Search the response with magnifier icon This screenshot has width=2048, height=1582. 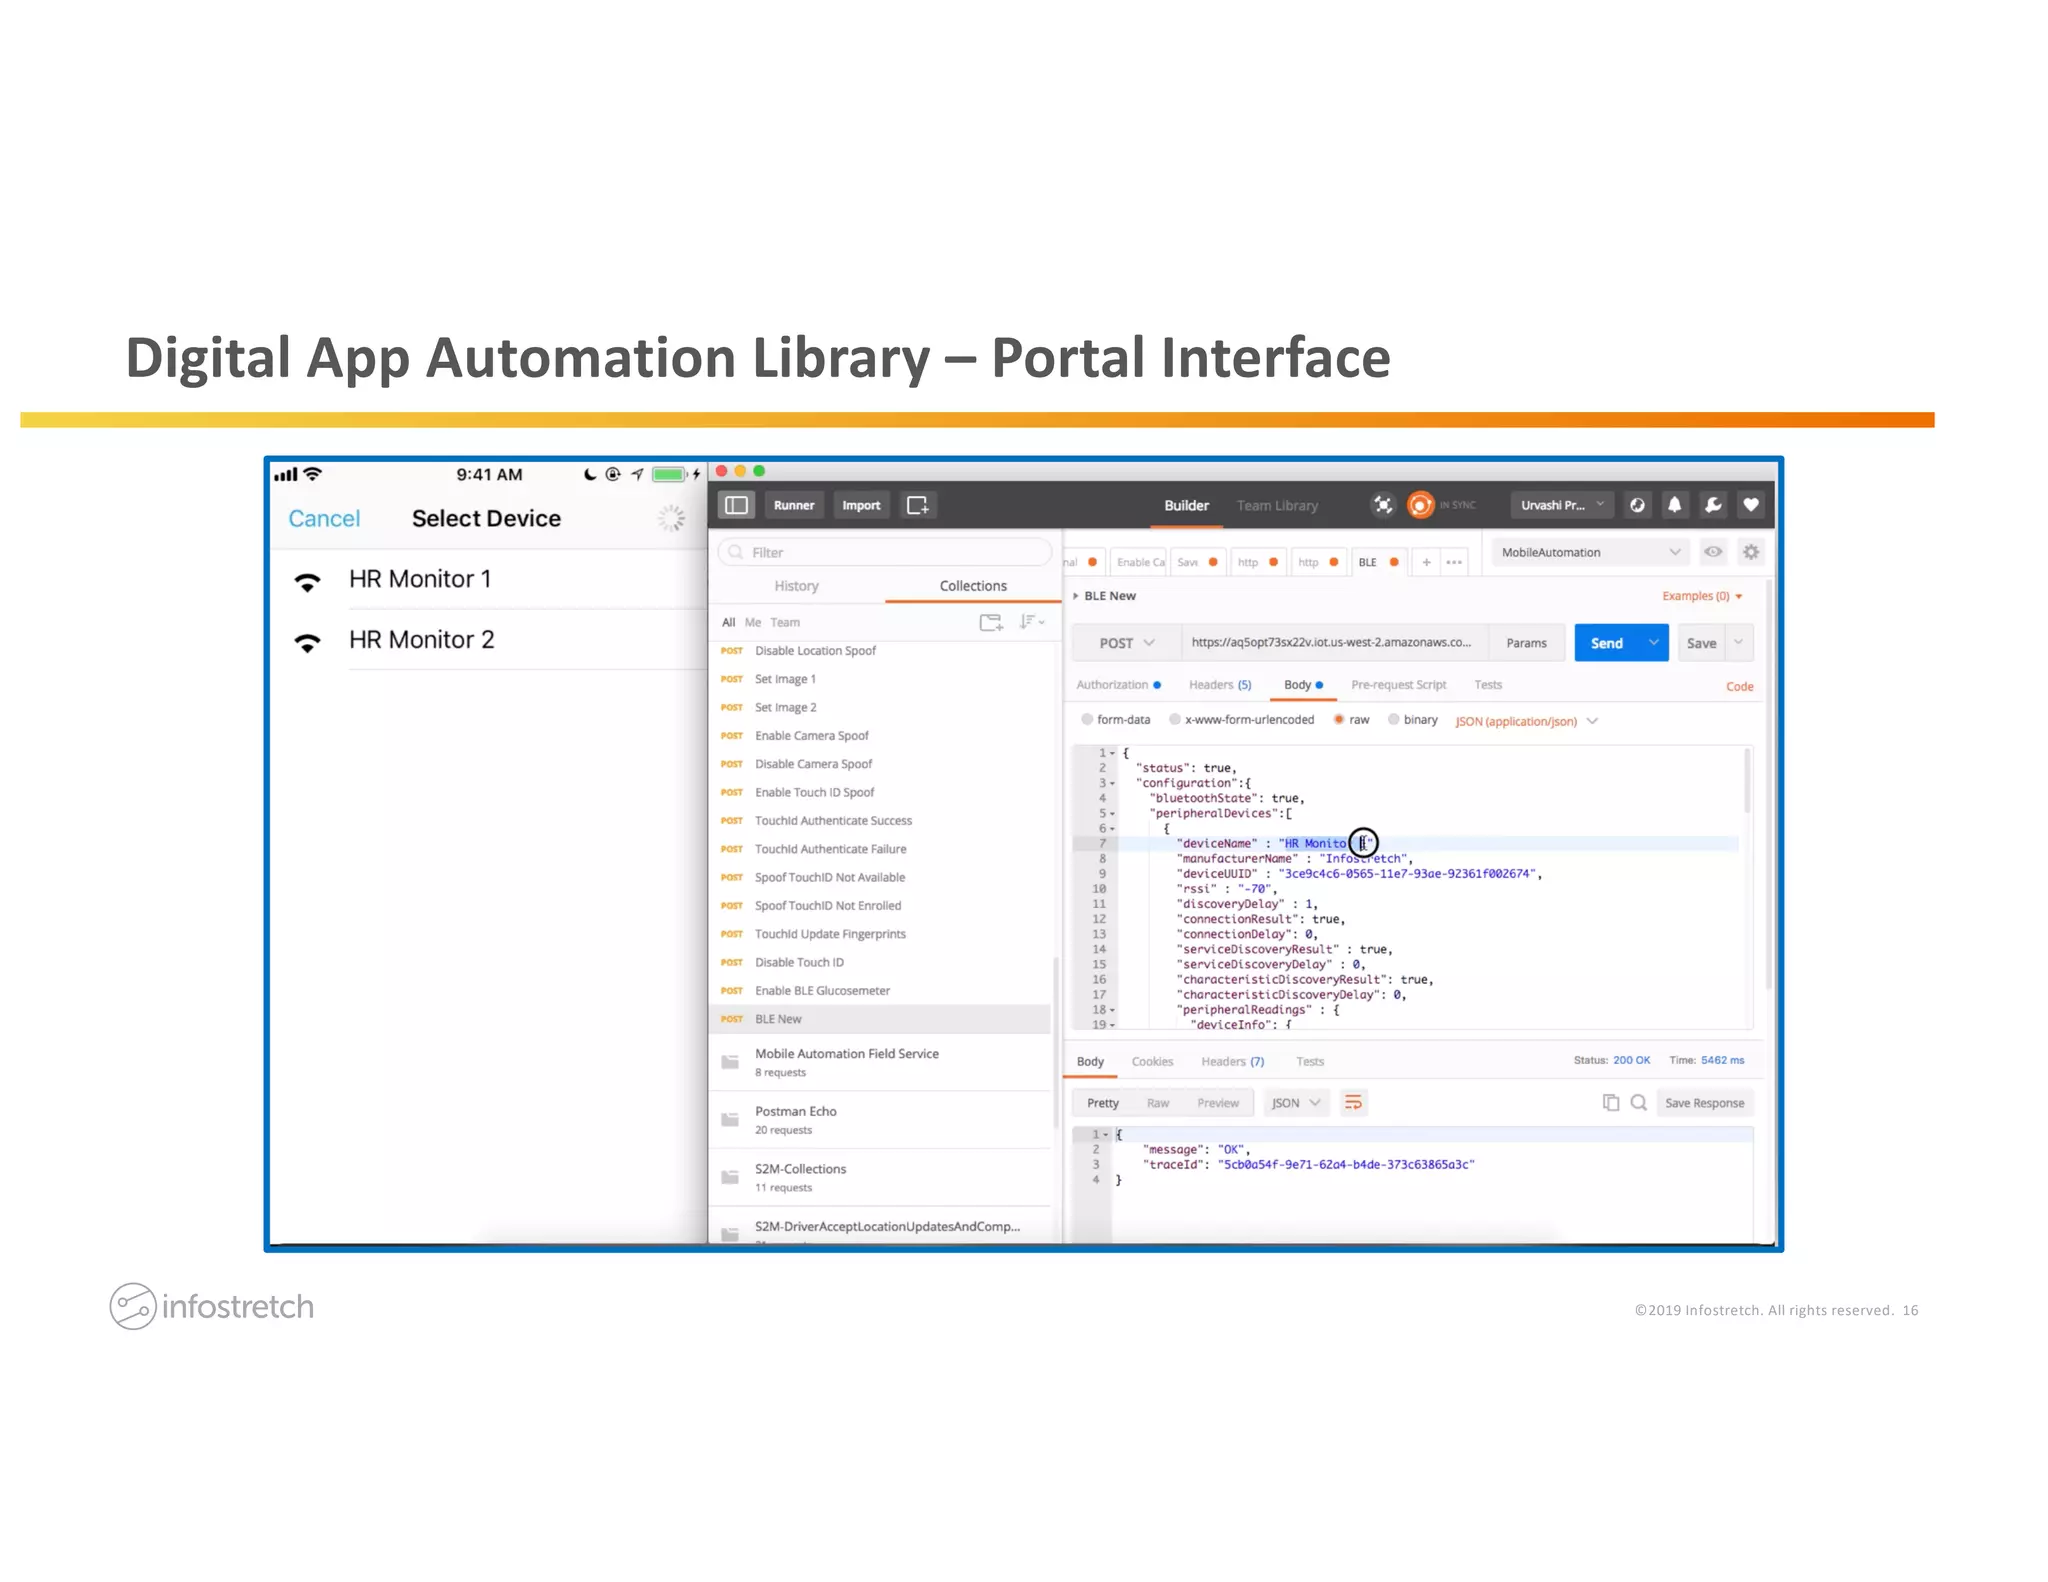[1638, 1102]
